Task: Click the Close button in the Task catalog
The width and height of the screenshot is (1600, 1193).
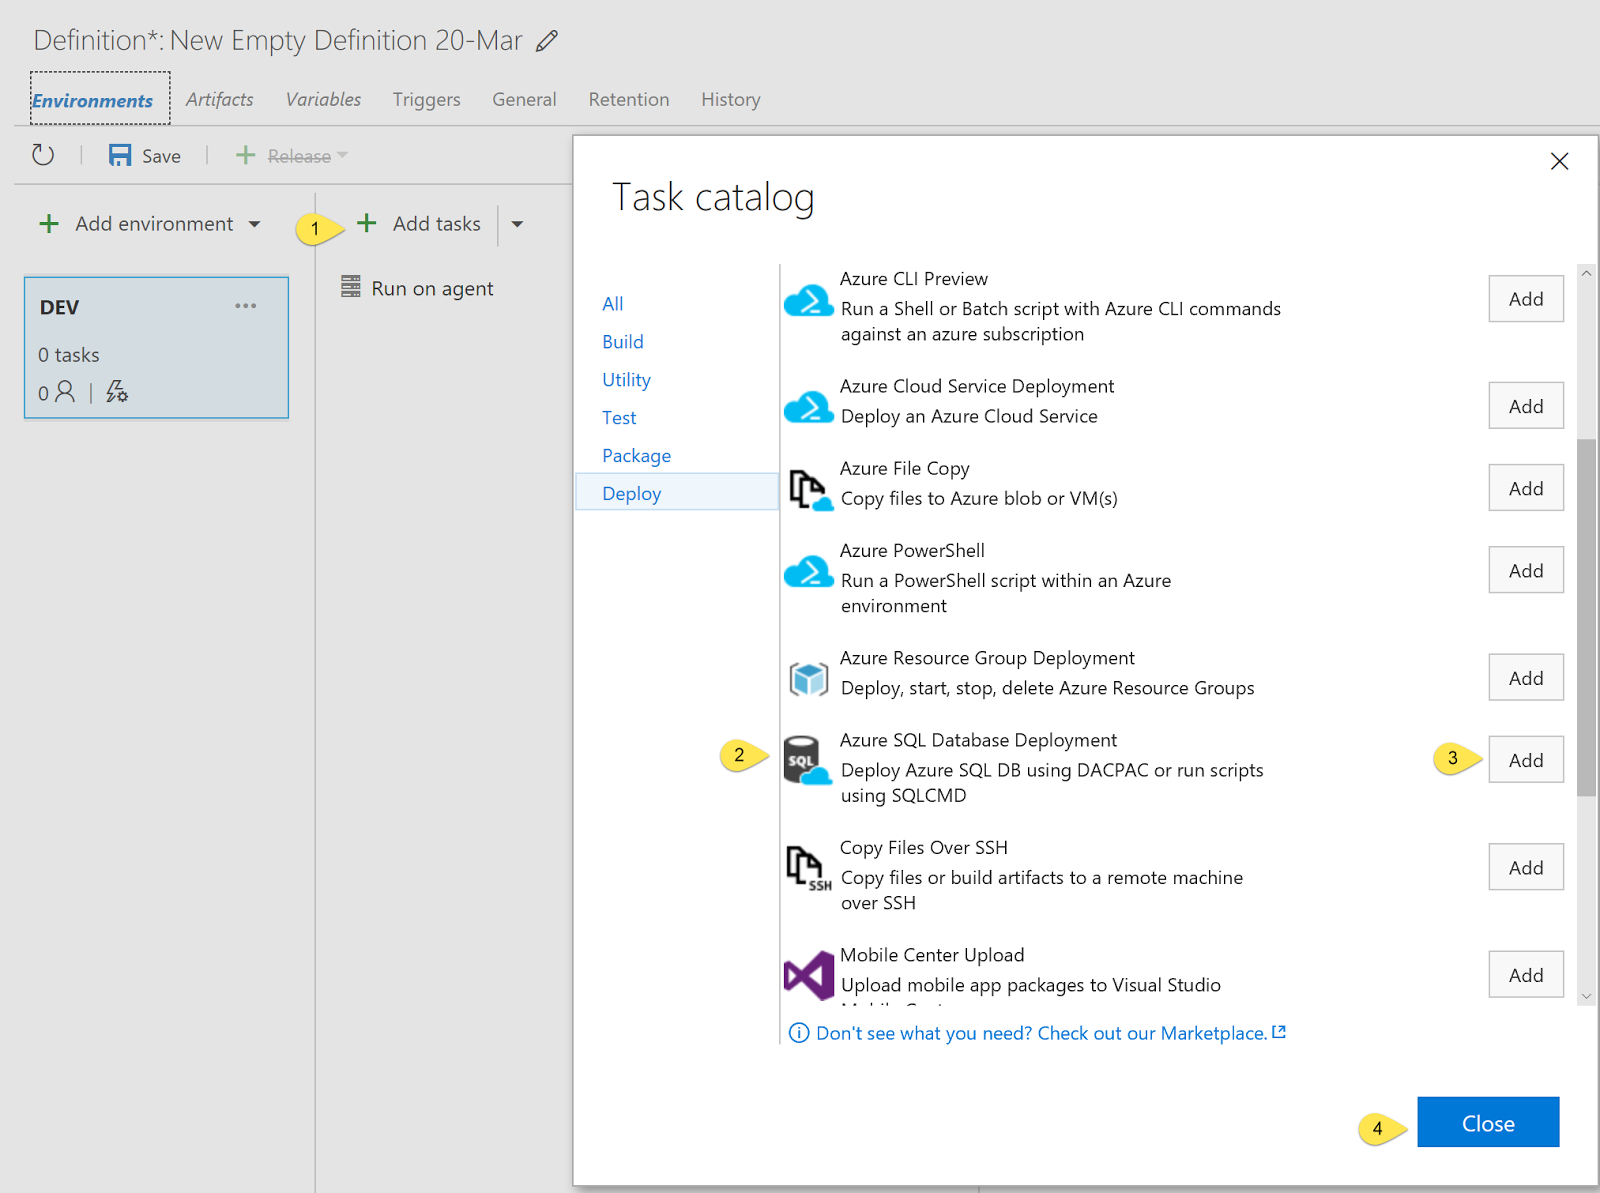Action: 1487,1122
